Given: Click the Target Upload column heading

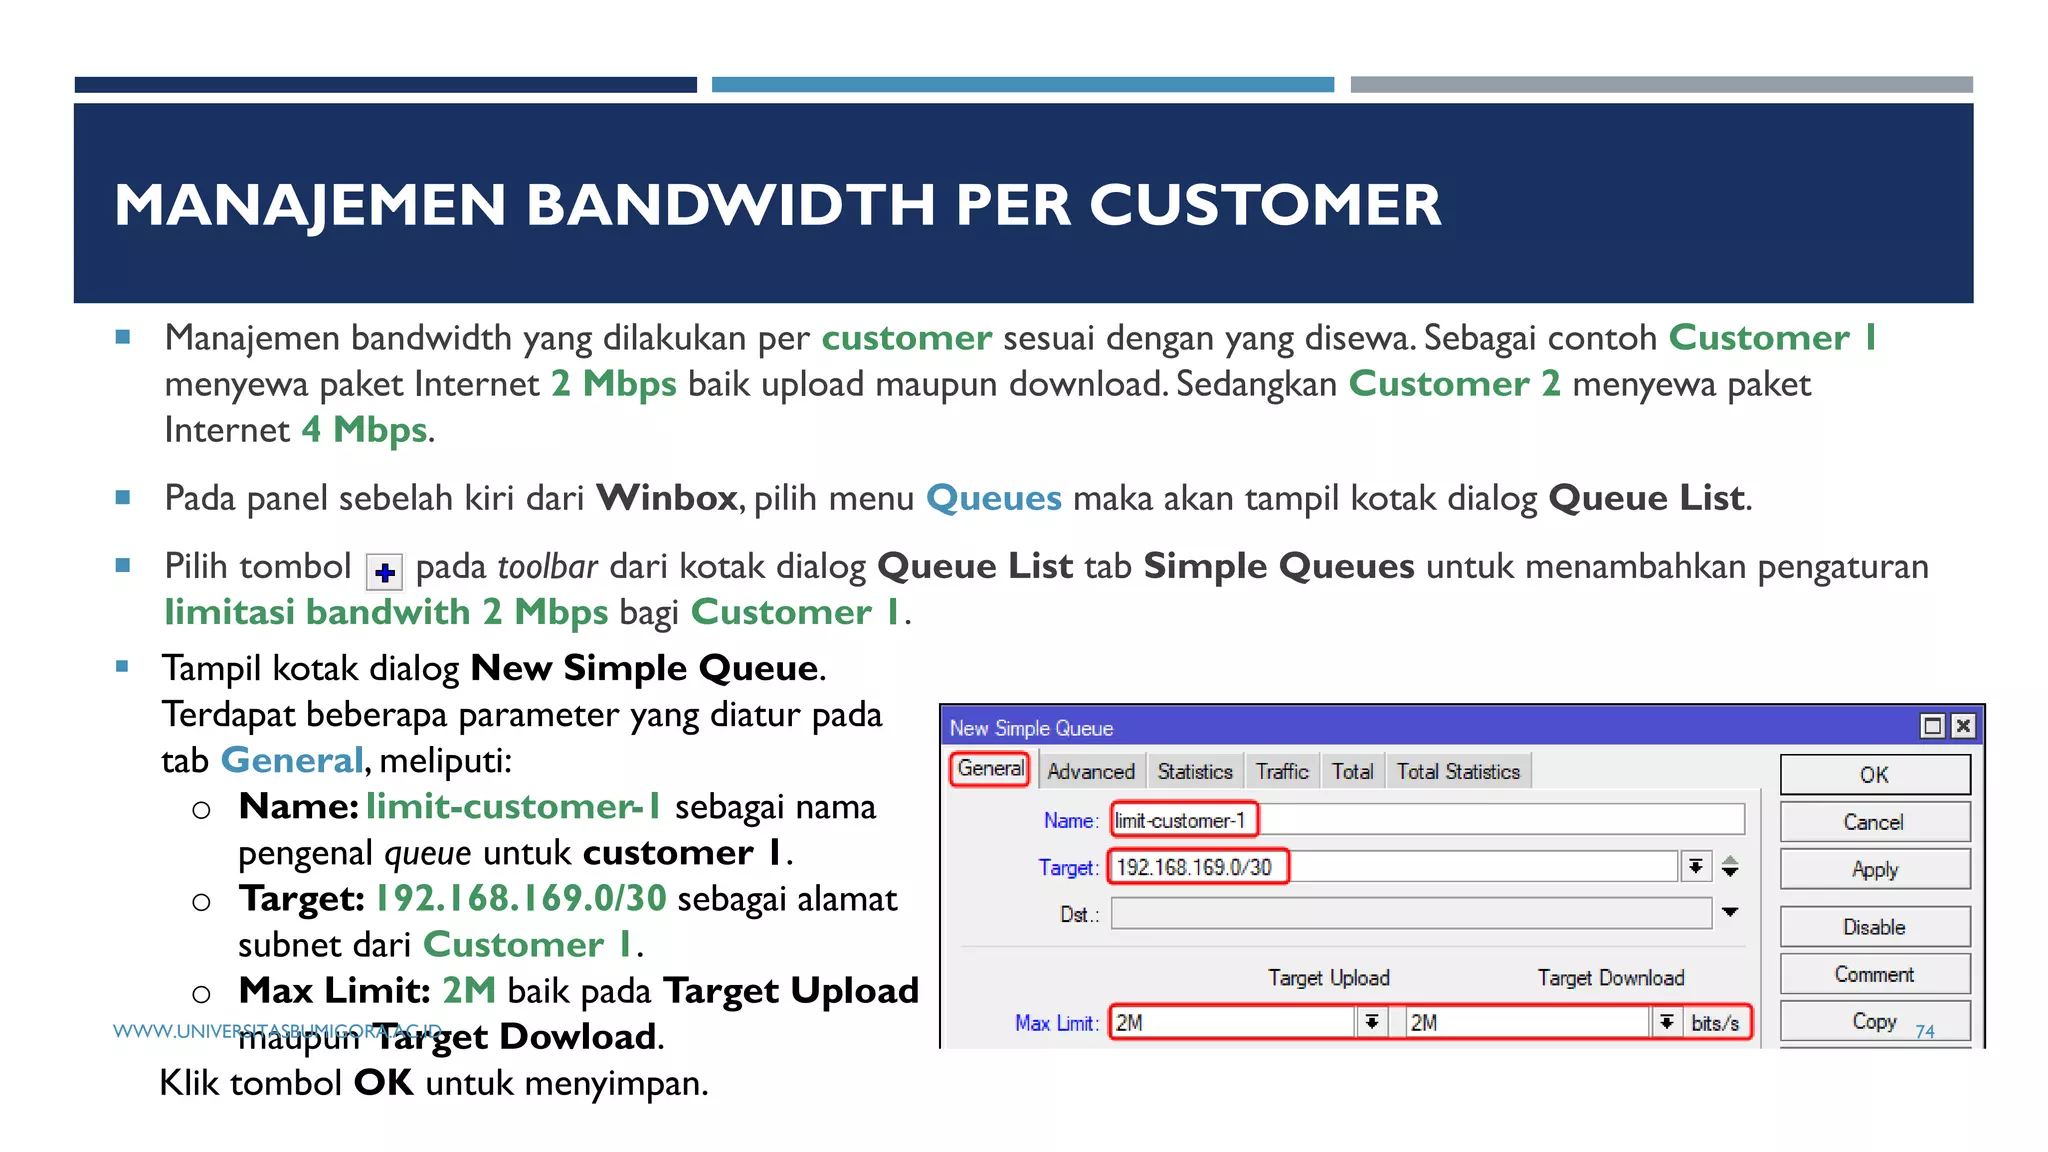Looking at the screenshot, I should point(1328,977).
